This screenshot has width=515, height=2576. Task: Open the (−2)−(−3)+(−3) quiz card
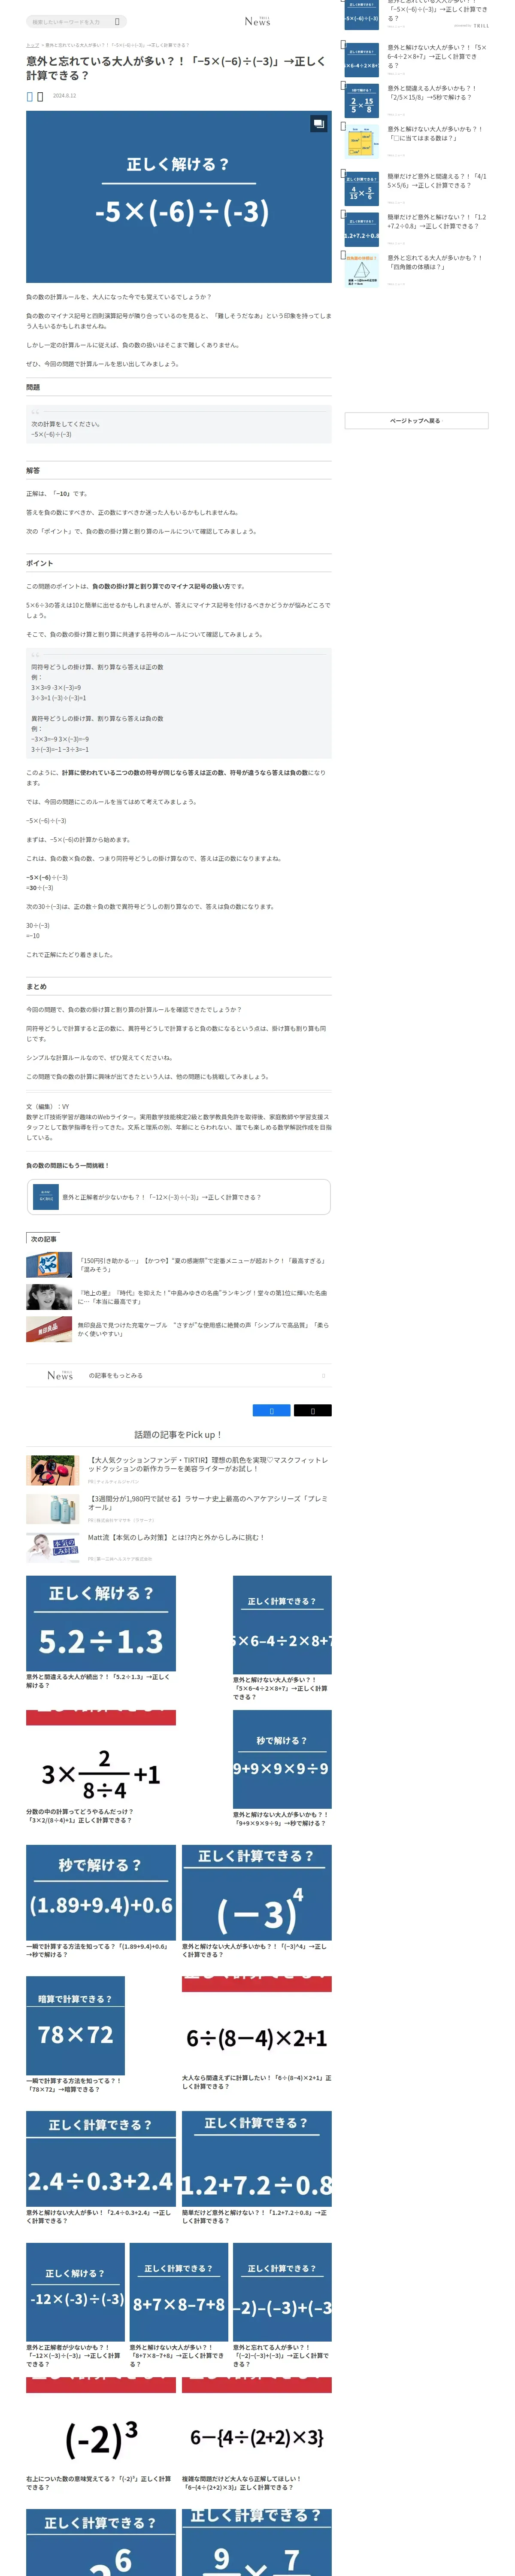(282, 2305)
